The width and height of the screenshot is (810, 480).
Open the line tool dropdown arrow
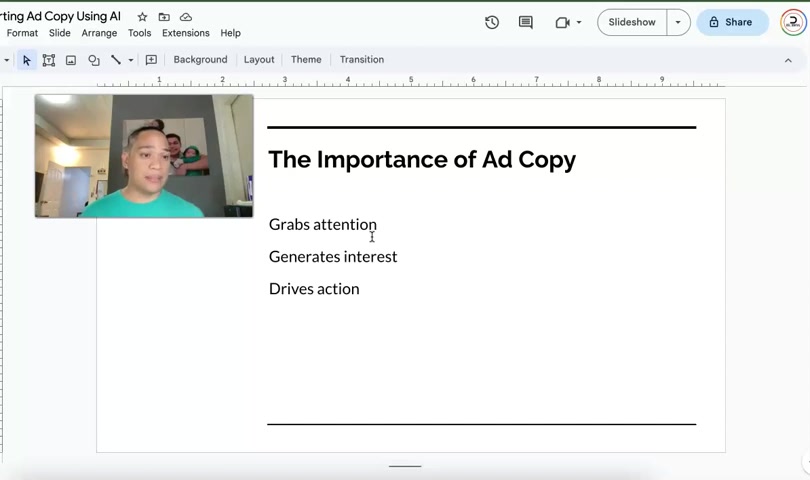131,60
